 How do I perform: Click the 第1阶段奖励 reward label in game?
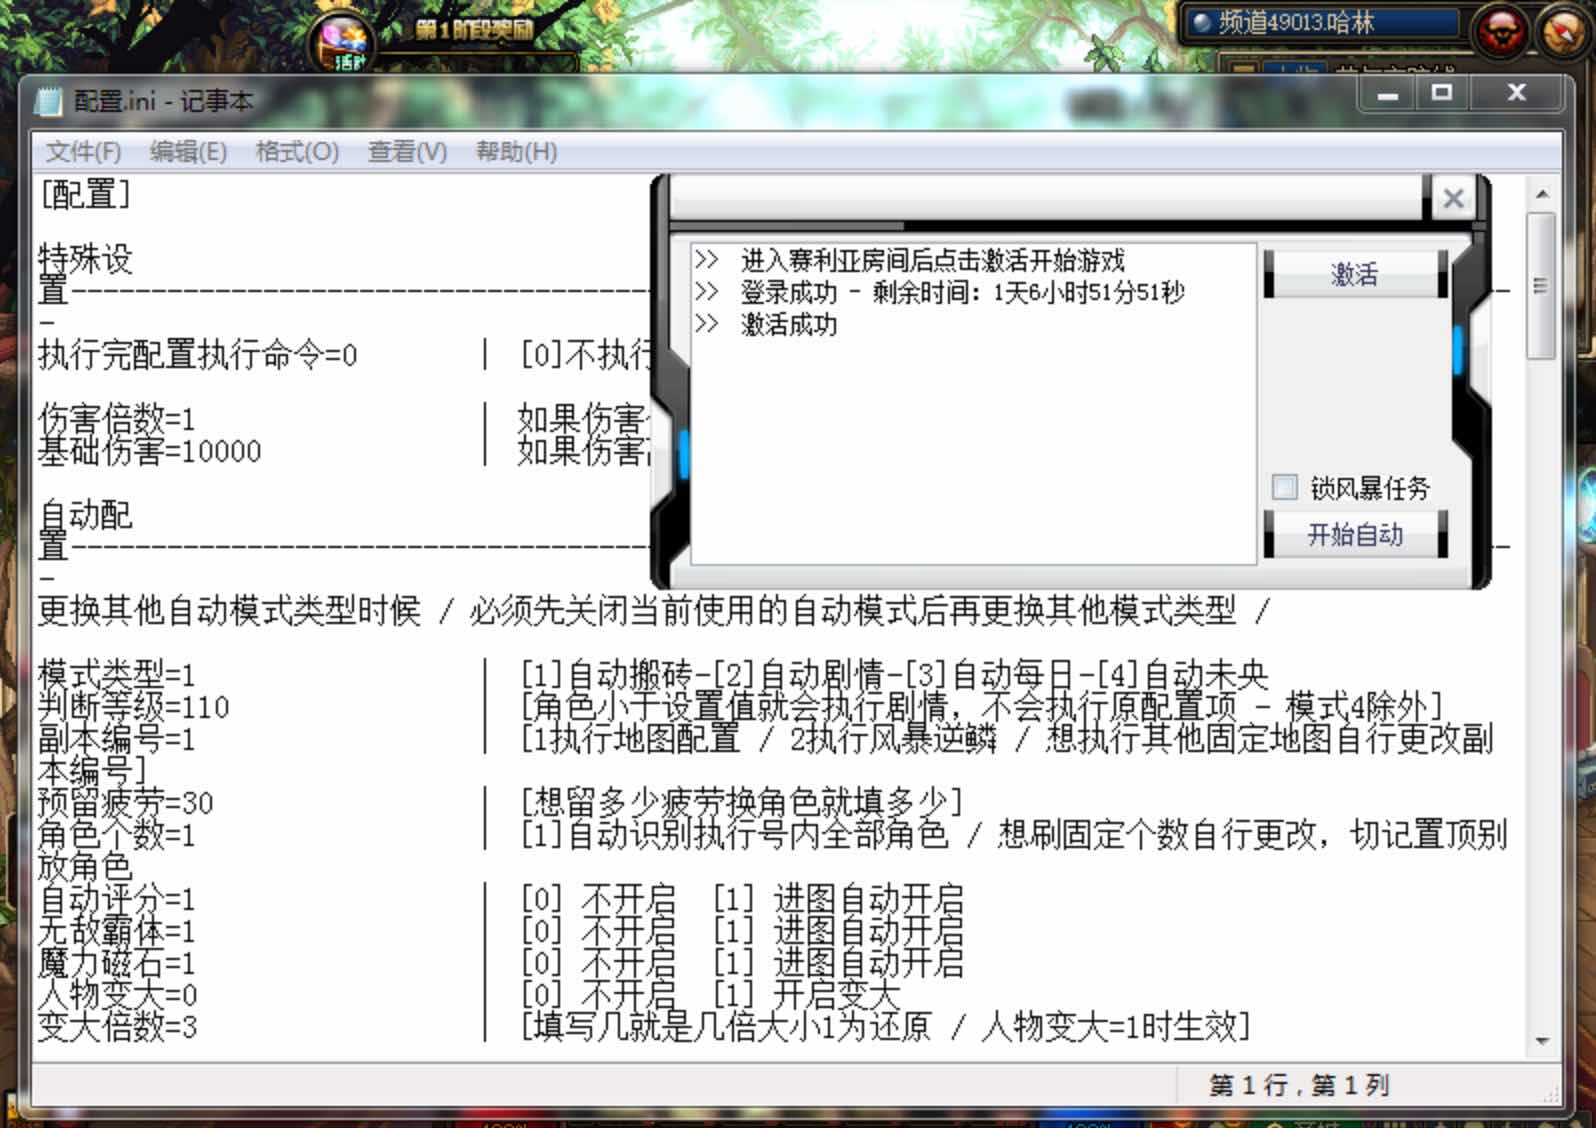(x=474, y=29)
